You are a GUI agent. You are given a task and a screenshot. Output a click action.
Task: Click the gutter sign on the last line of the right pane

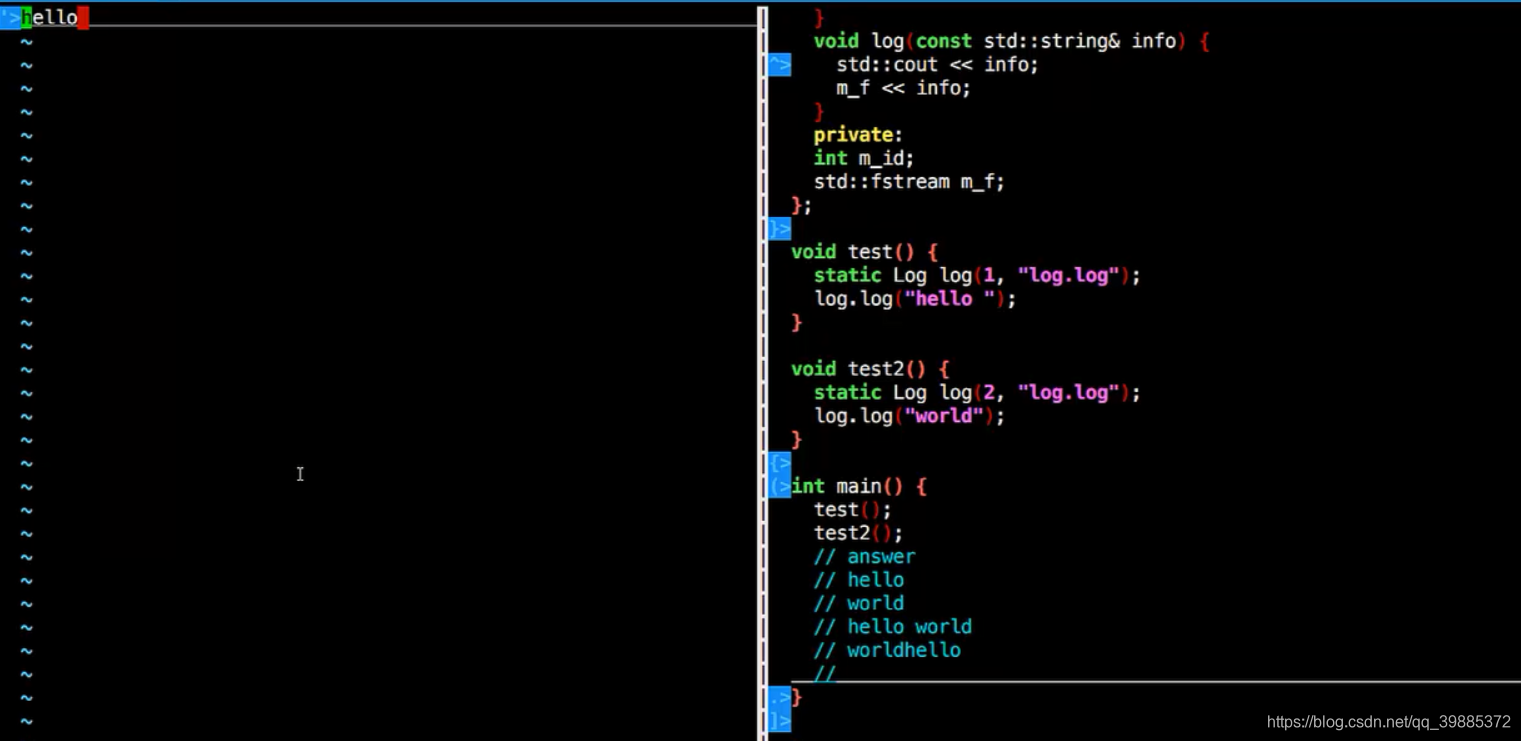point(780,720)
